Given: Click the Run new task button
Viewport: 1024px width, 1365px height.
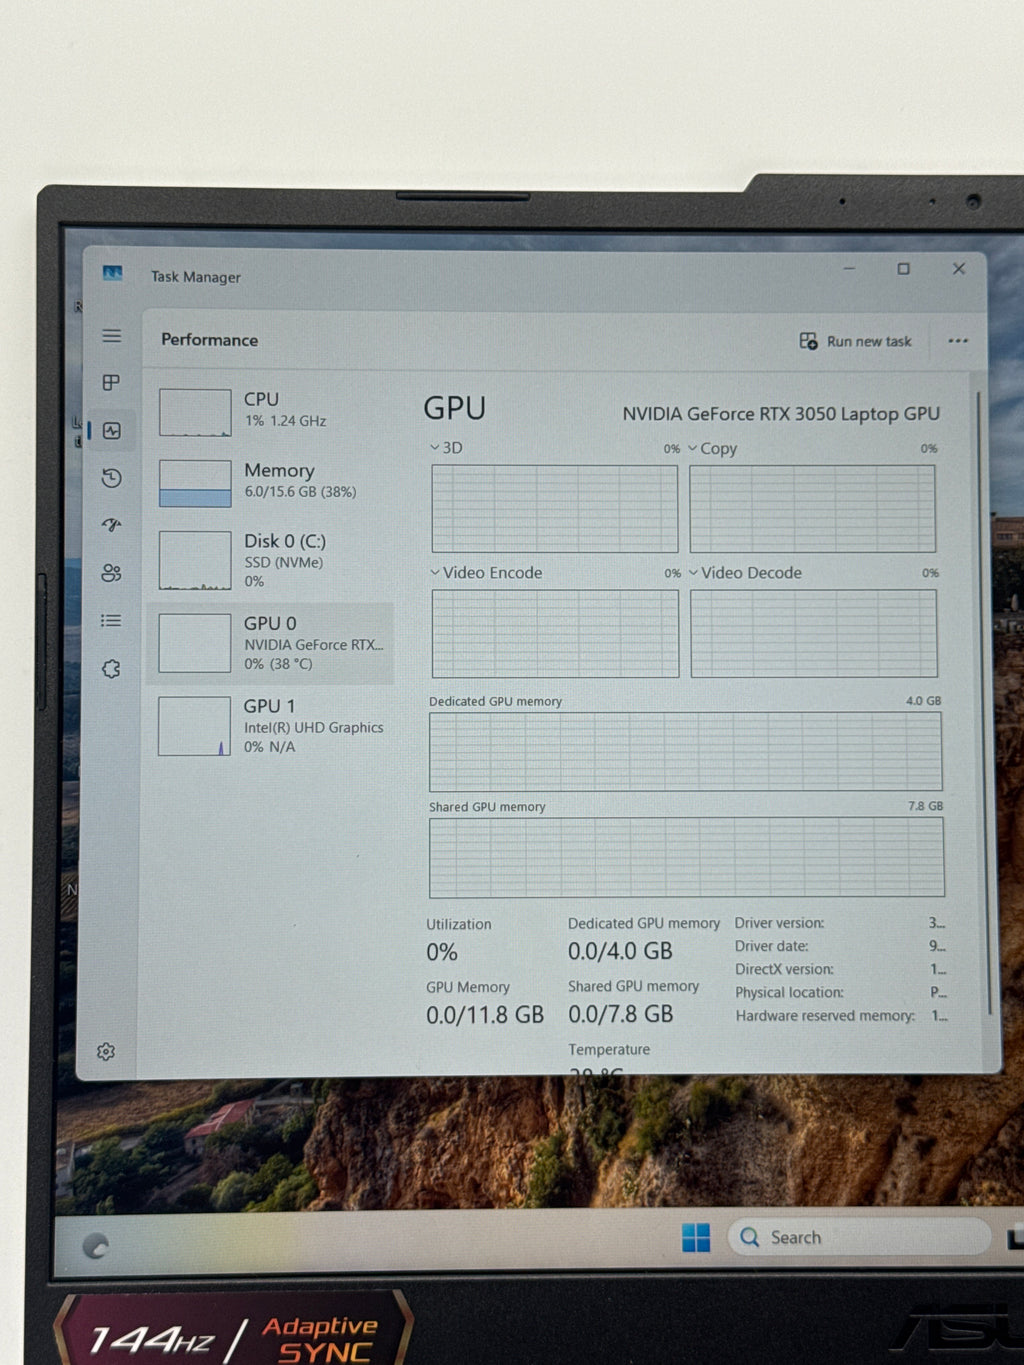Looking at the screenshot, I should pyautogui.click(x=856, y=341).
